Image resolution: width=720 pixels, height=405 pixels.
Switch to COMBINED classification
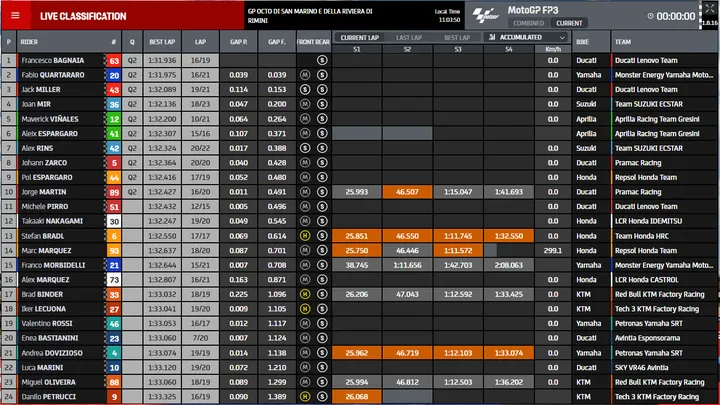pyautogui.click(x=528, y=23)
